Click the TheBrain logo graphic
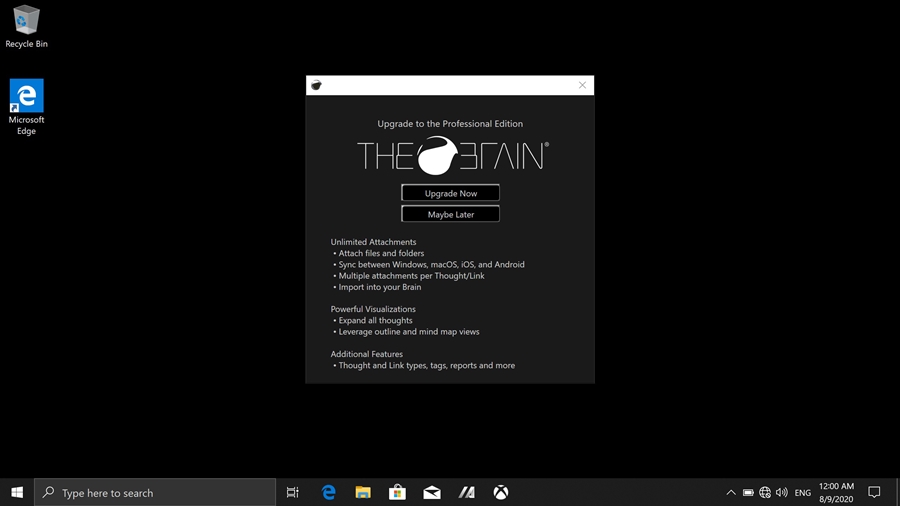The width and height of the screenshot is (900, 506). [x=453, y=155]
